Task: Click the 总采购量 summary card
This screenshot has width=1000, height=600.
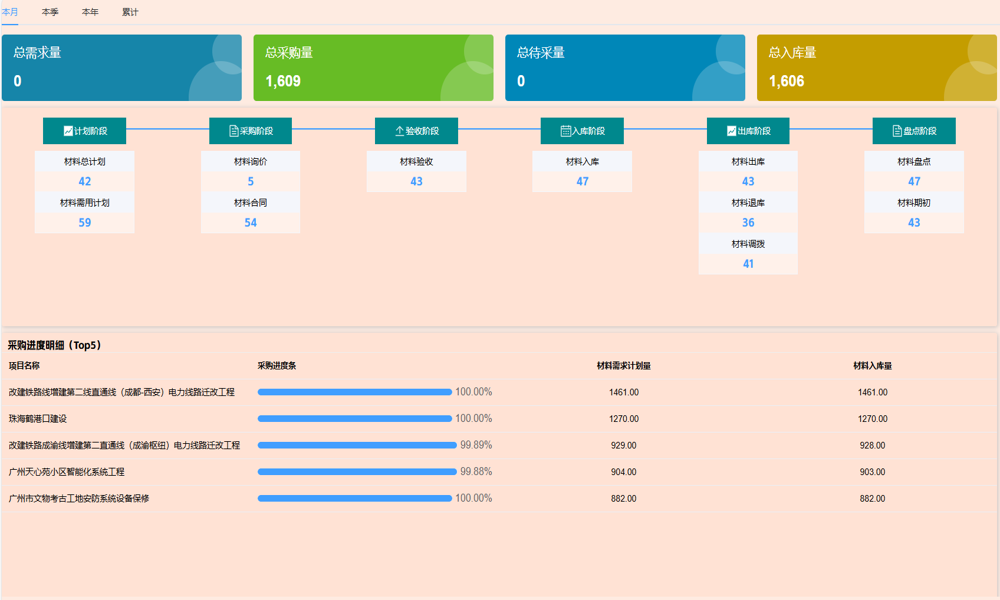Action: (x=373, y=68)
